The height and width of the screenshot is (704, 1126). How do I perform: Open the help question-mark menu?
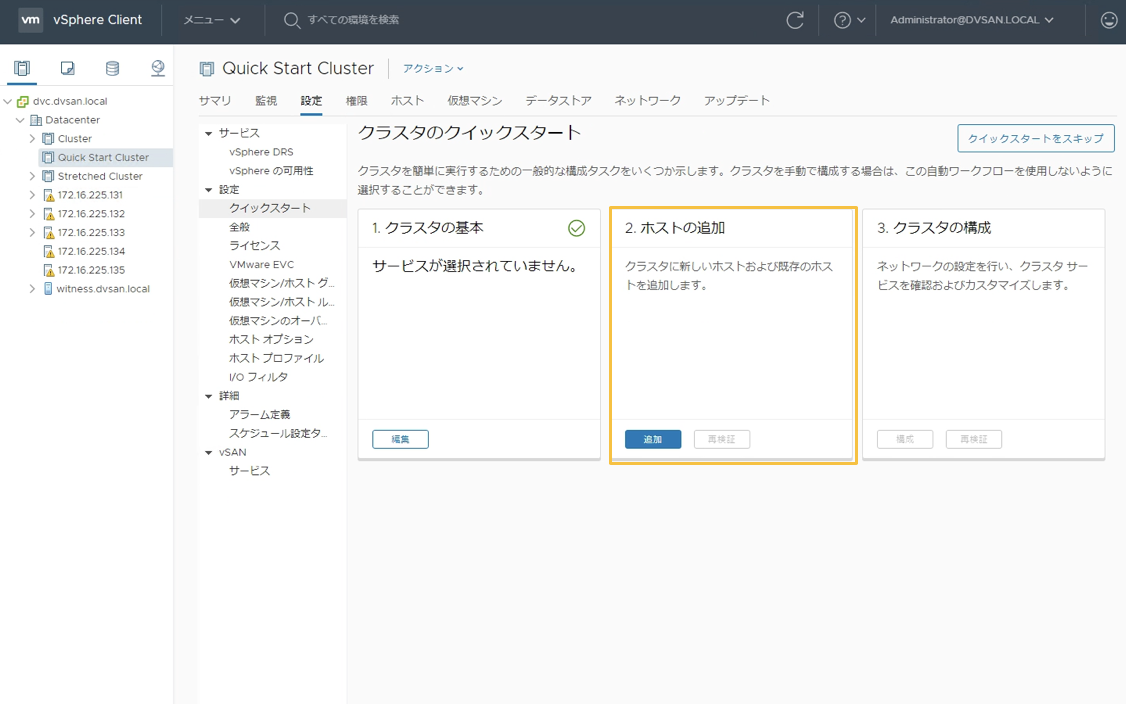pyautogui.click(x=850, y=20)
